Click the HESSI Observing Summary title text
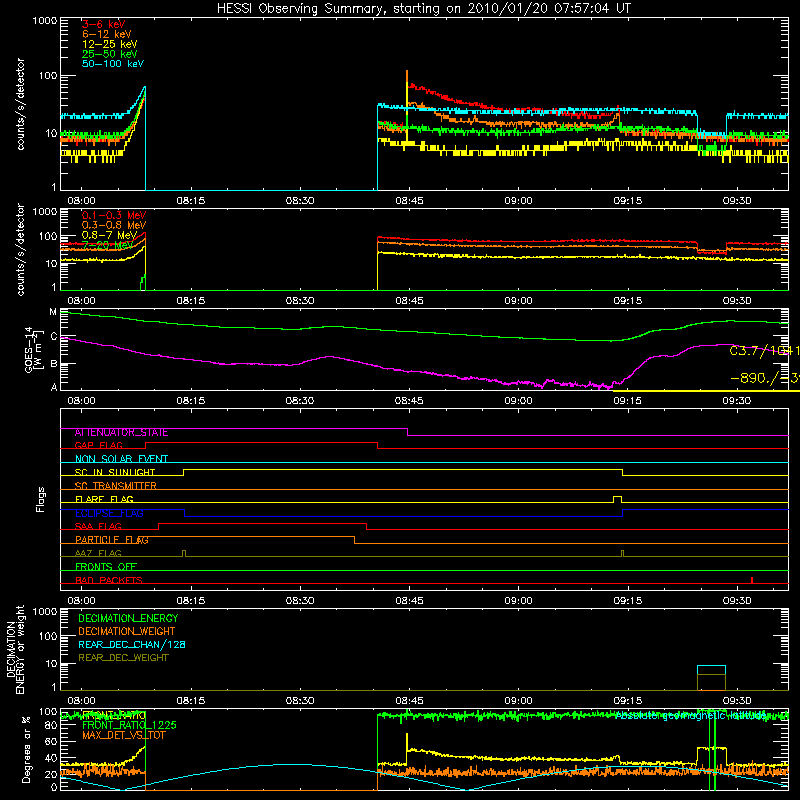The height and width of the screenshot is (800, 800). pos(424,8)
